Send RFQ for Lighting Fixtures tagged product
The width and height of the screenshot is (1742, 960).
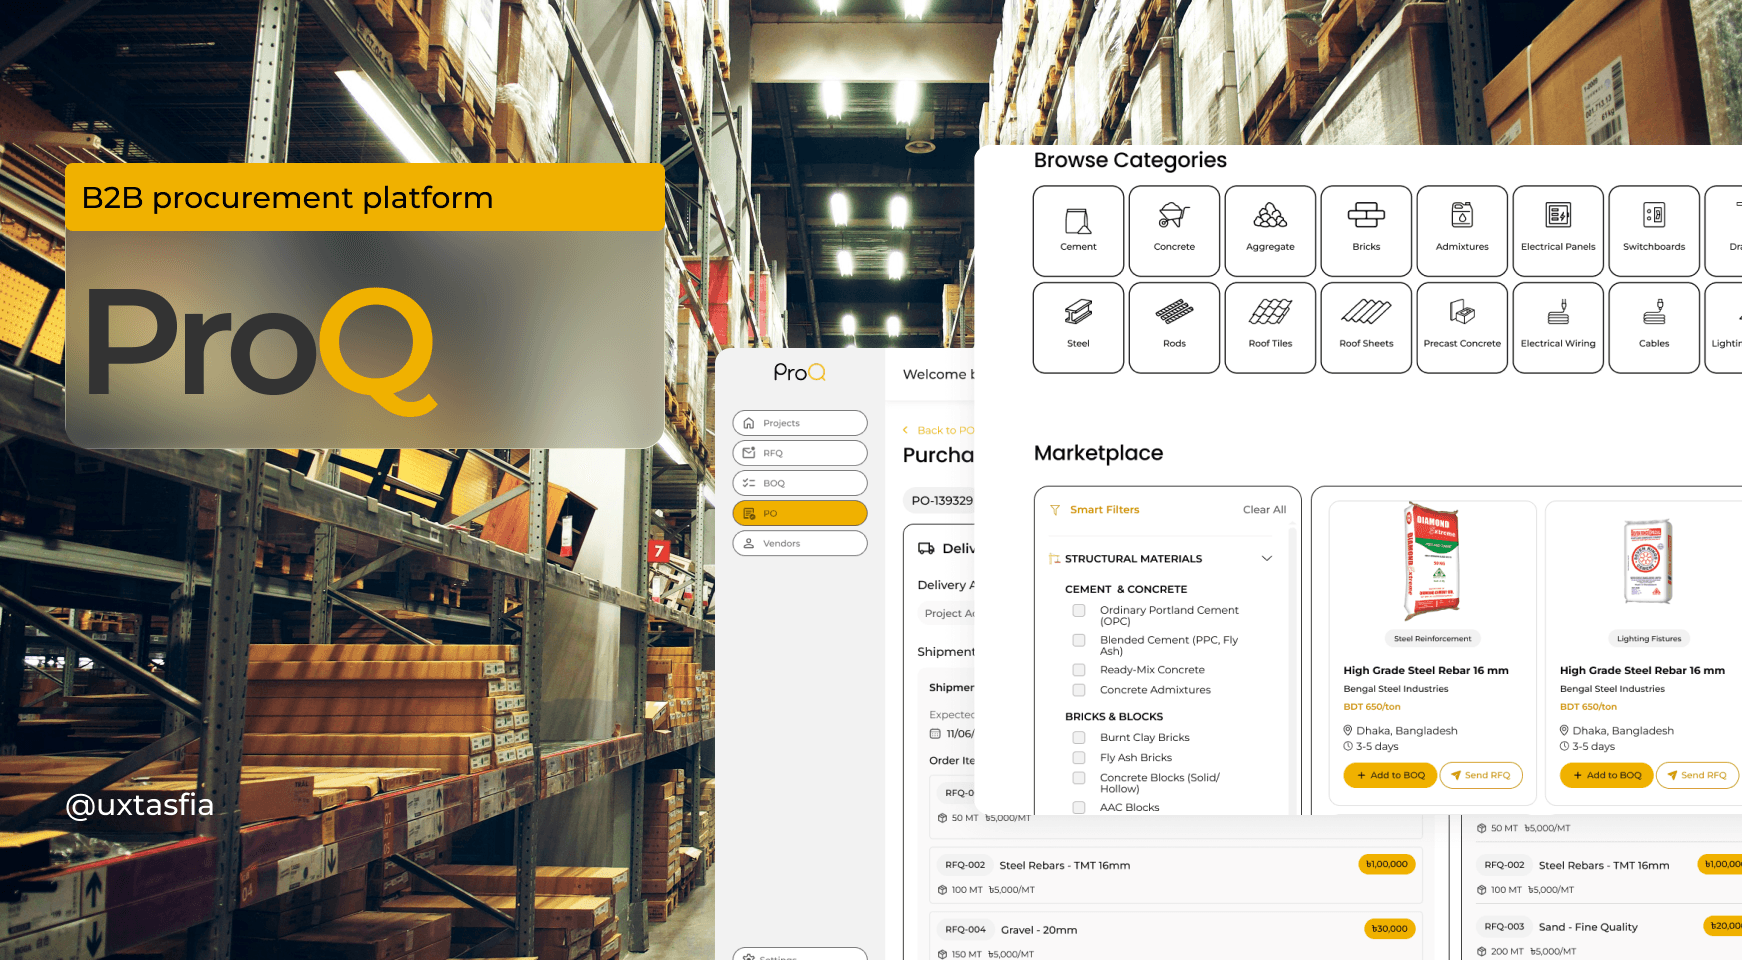1697,775
